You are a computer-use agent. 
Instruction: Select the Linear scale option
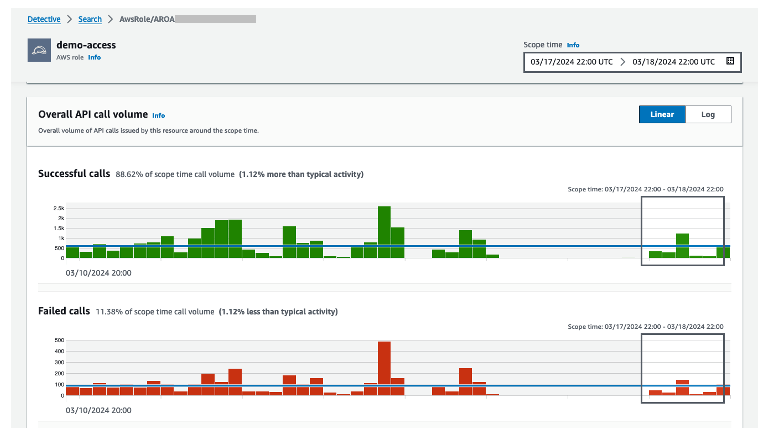point(661,114)
